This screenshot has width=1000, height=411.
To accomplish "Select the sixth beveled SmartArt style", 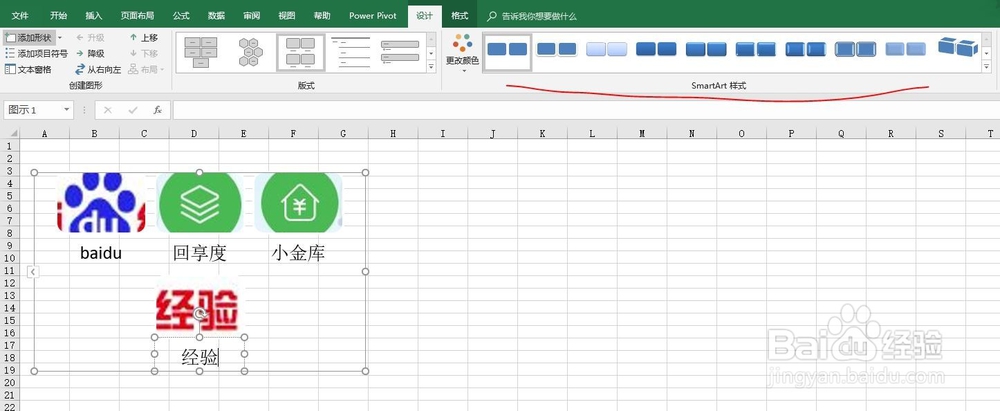I will point(756,49).
